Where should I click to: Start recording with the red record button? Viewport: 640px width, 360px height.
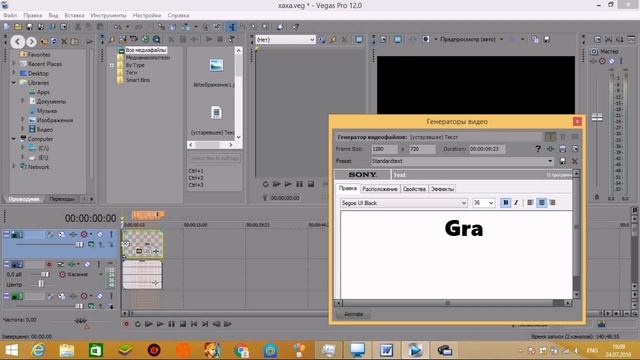point(126,324)
